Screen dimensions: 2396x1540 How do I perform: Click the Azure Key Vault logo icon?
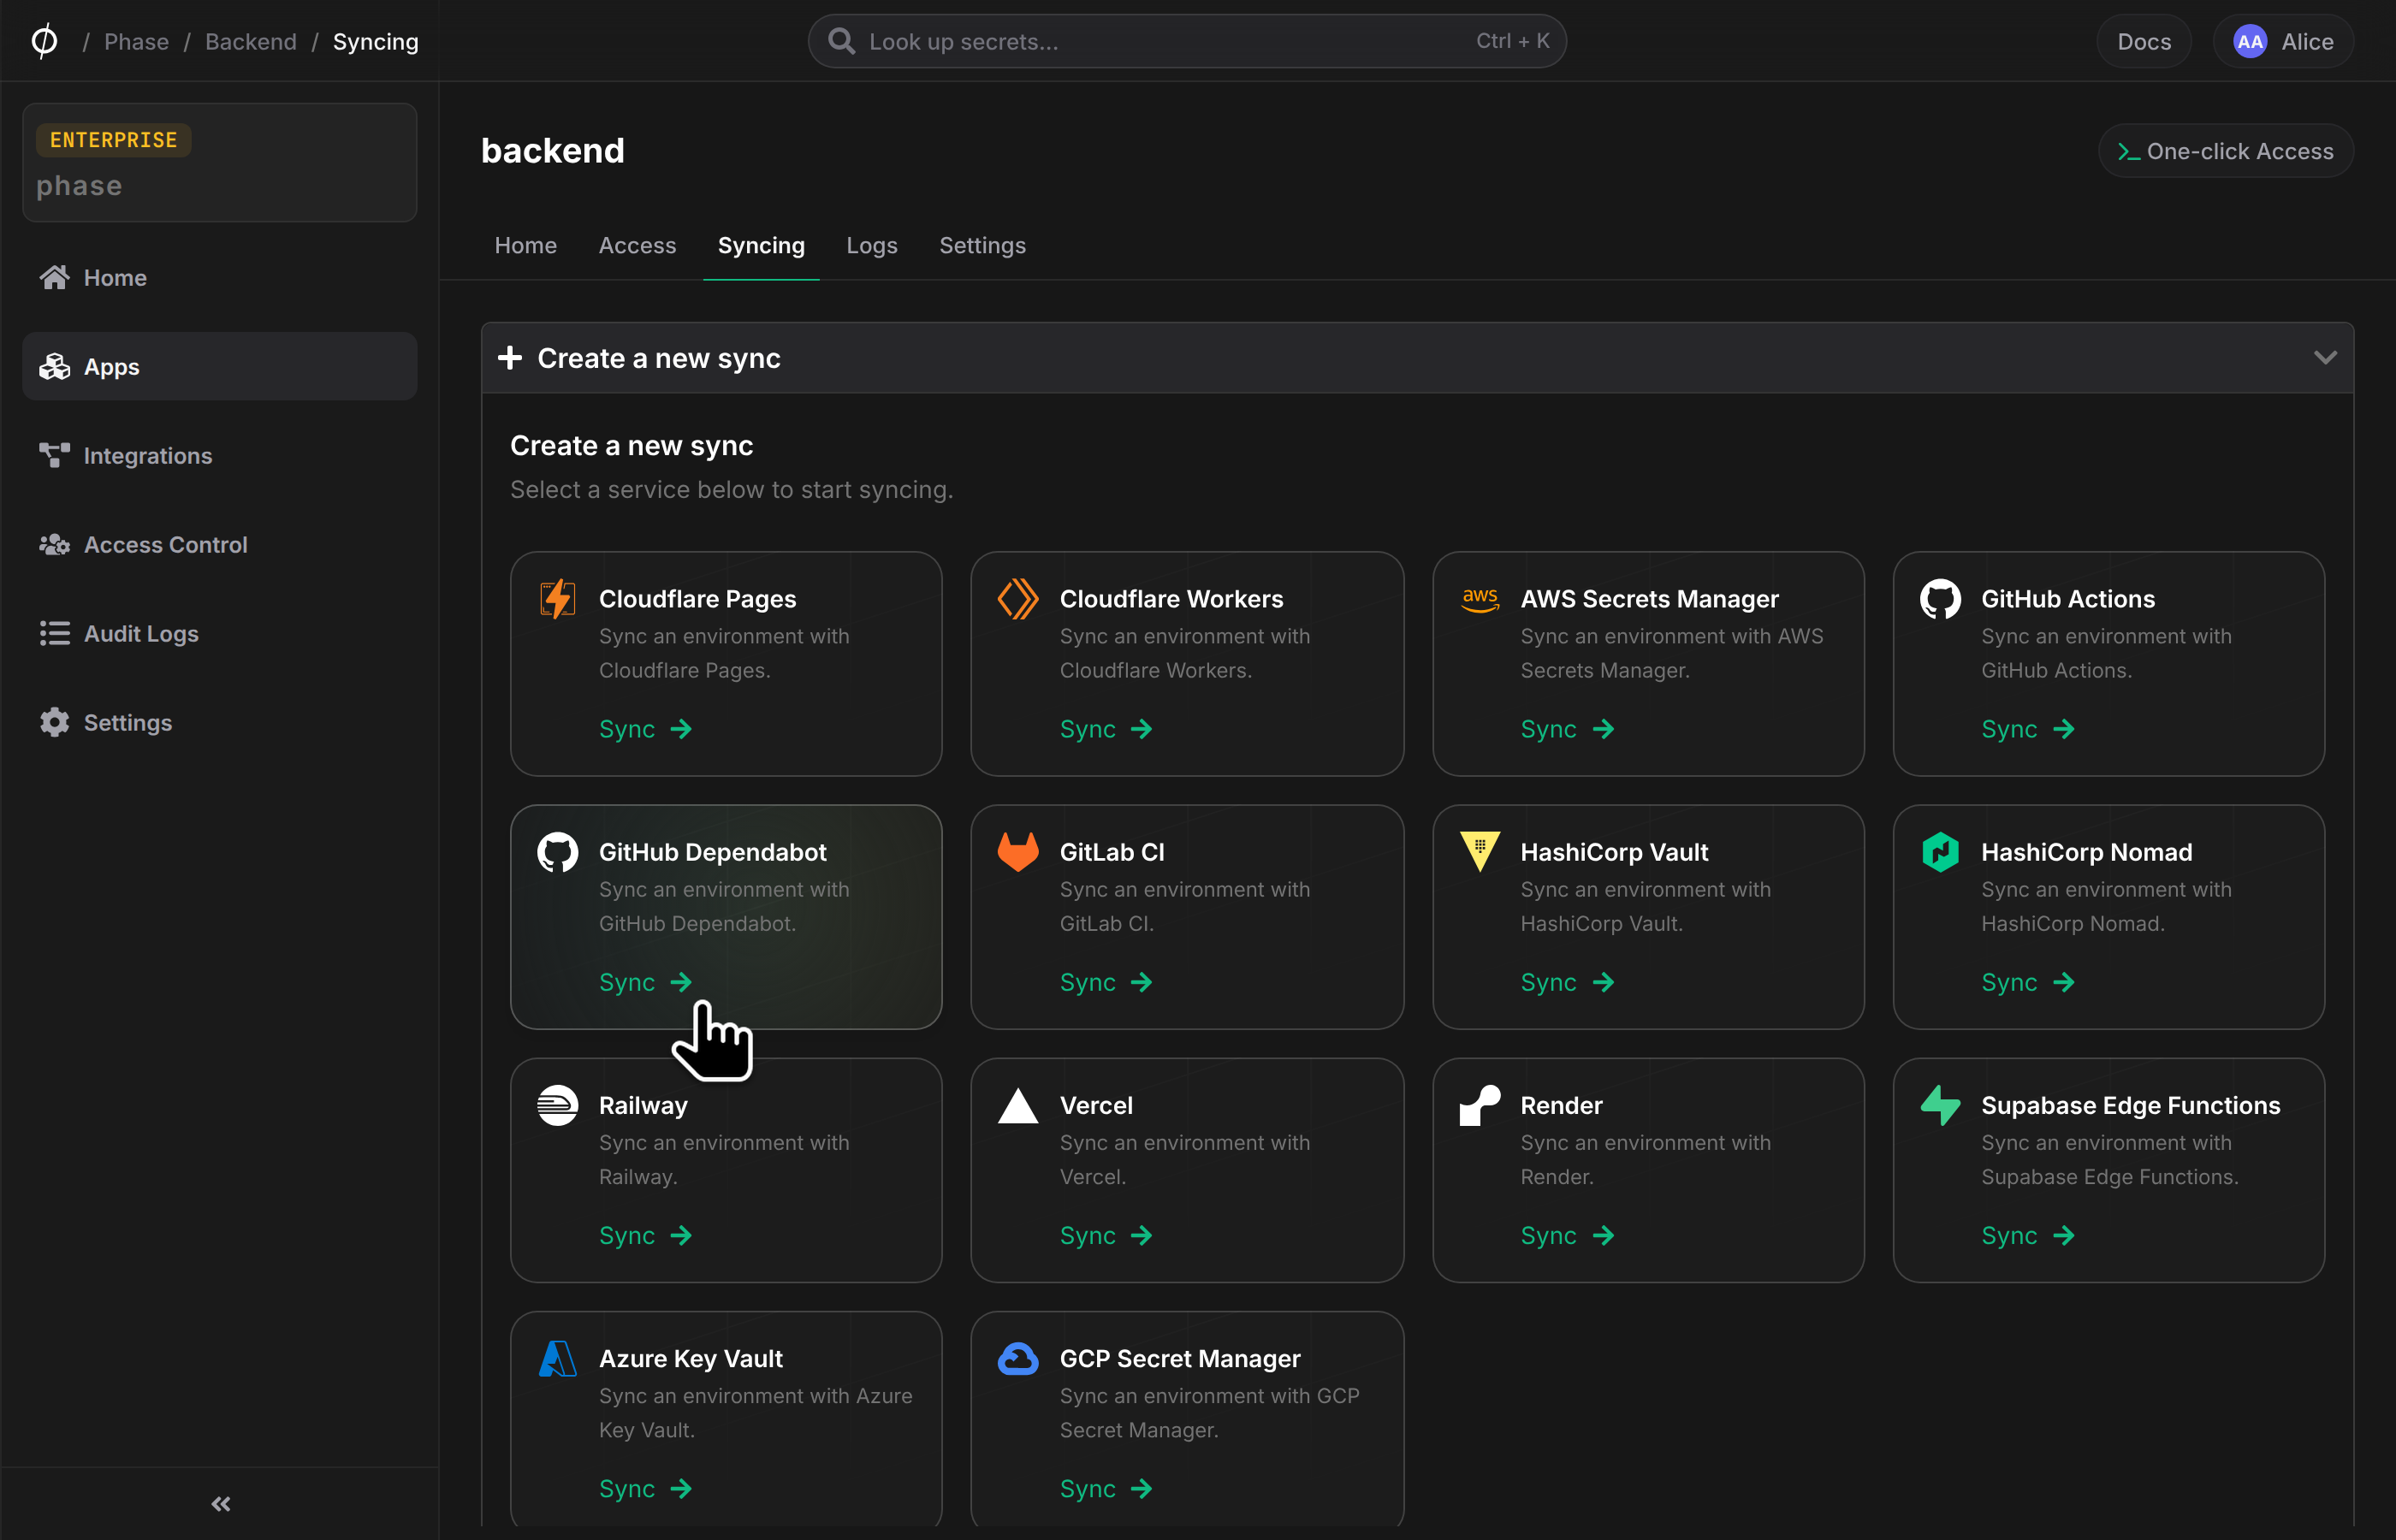[557, 1358]
